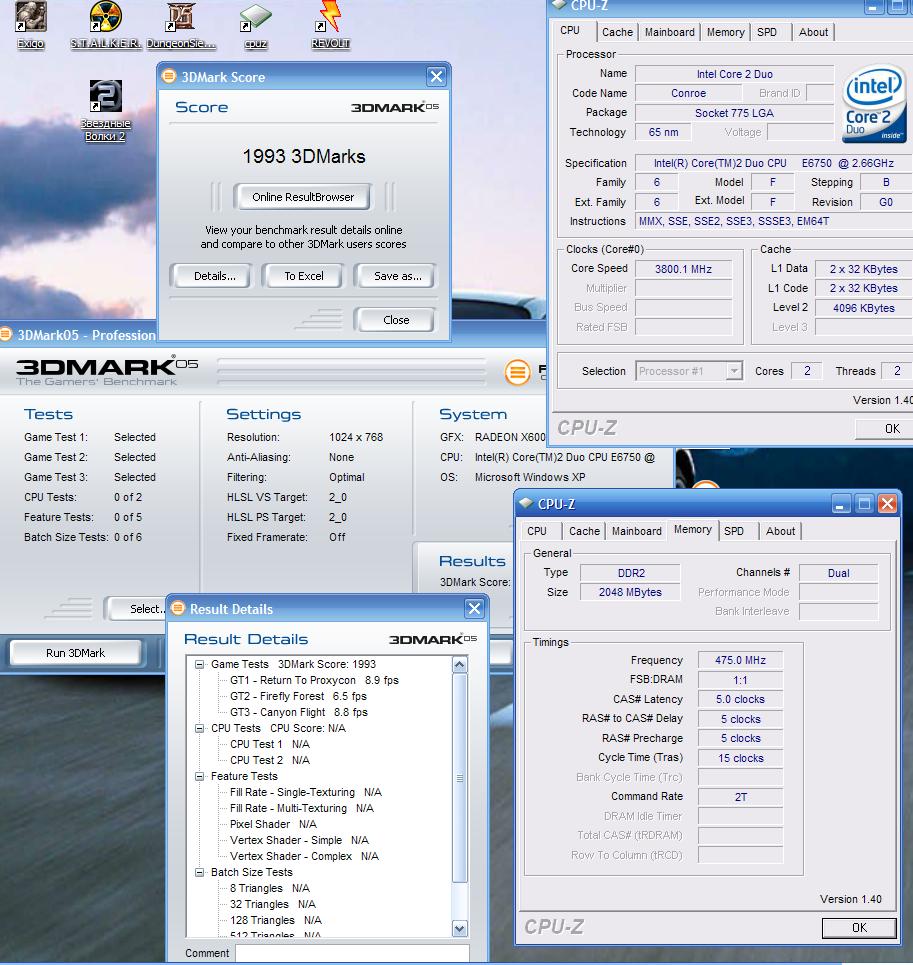Select GT1 - Return To Proxycon row
913x965 pixels.
[314, 680]
